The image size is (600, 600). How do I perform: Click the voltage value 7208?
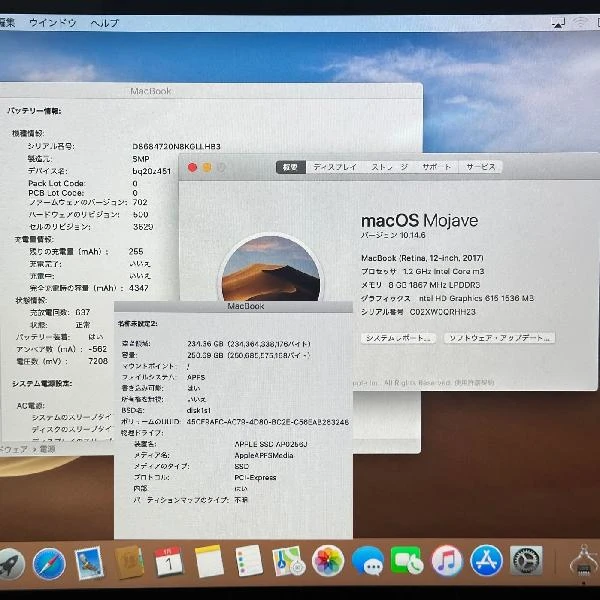(x=98, y=361)
